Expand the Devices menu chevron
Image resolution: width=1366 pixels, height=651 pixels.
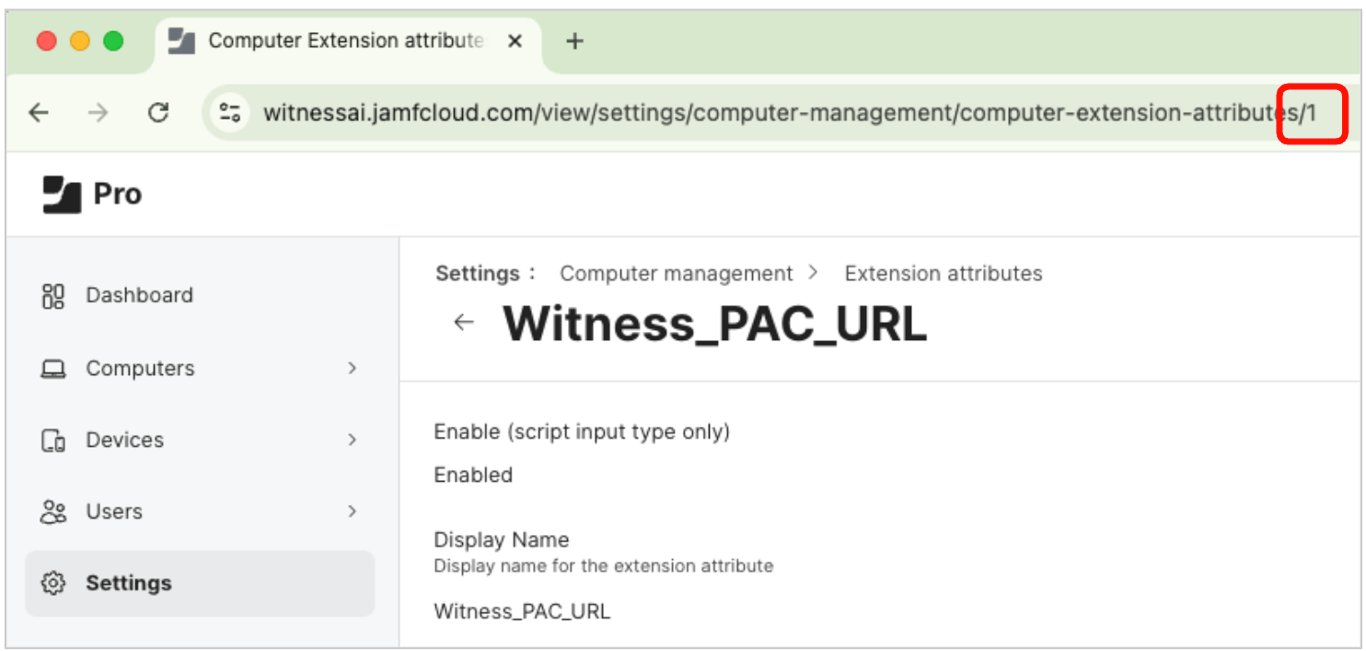(352, 440)
